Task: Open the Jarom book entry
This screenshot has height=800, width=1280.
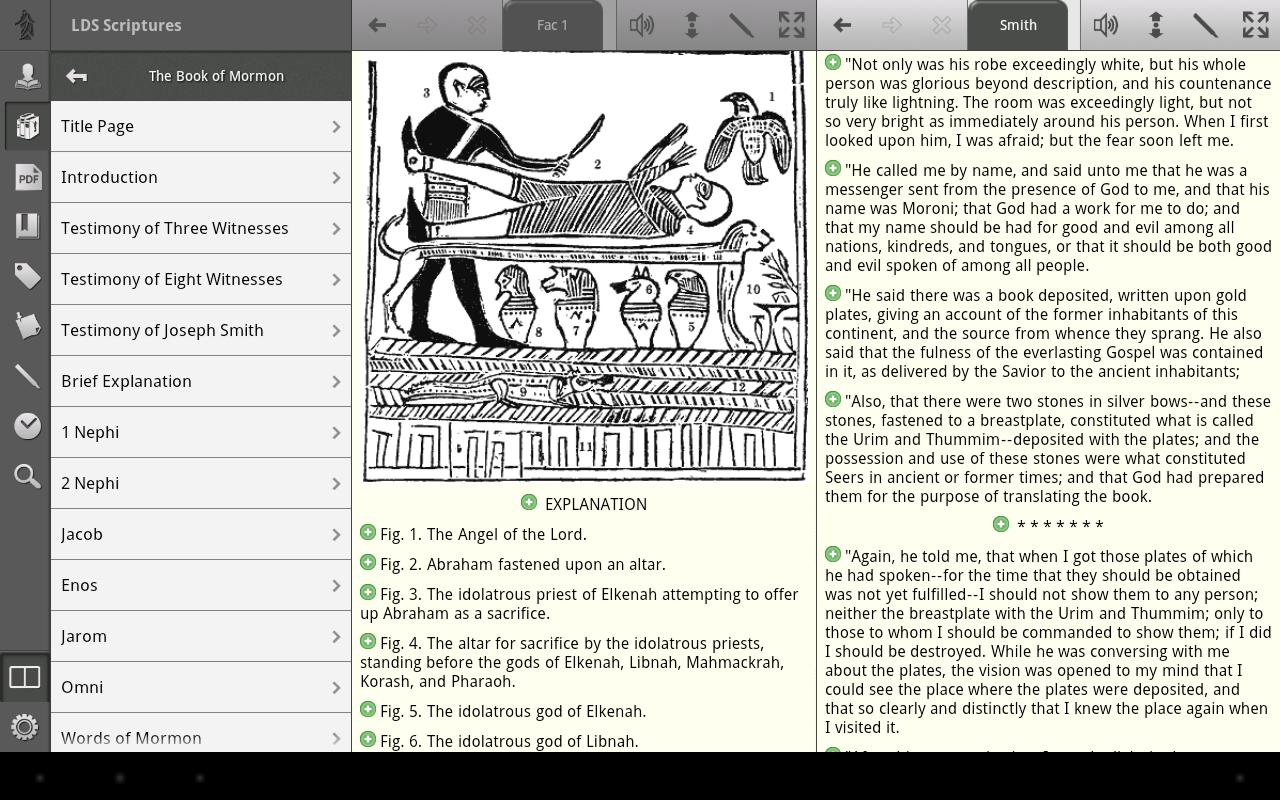Action: [x=201, y=636]
